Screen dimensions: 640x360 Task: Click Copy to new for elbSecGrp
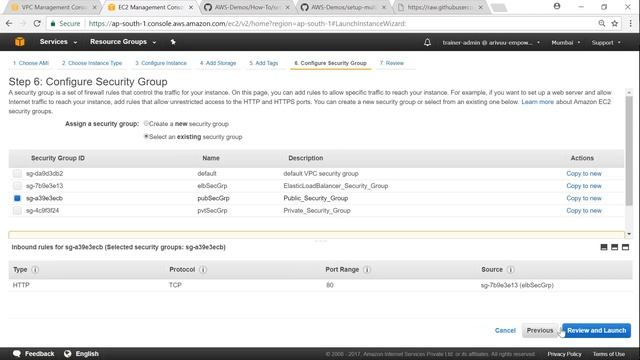(584, 186)
